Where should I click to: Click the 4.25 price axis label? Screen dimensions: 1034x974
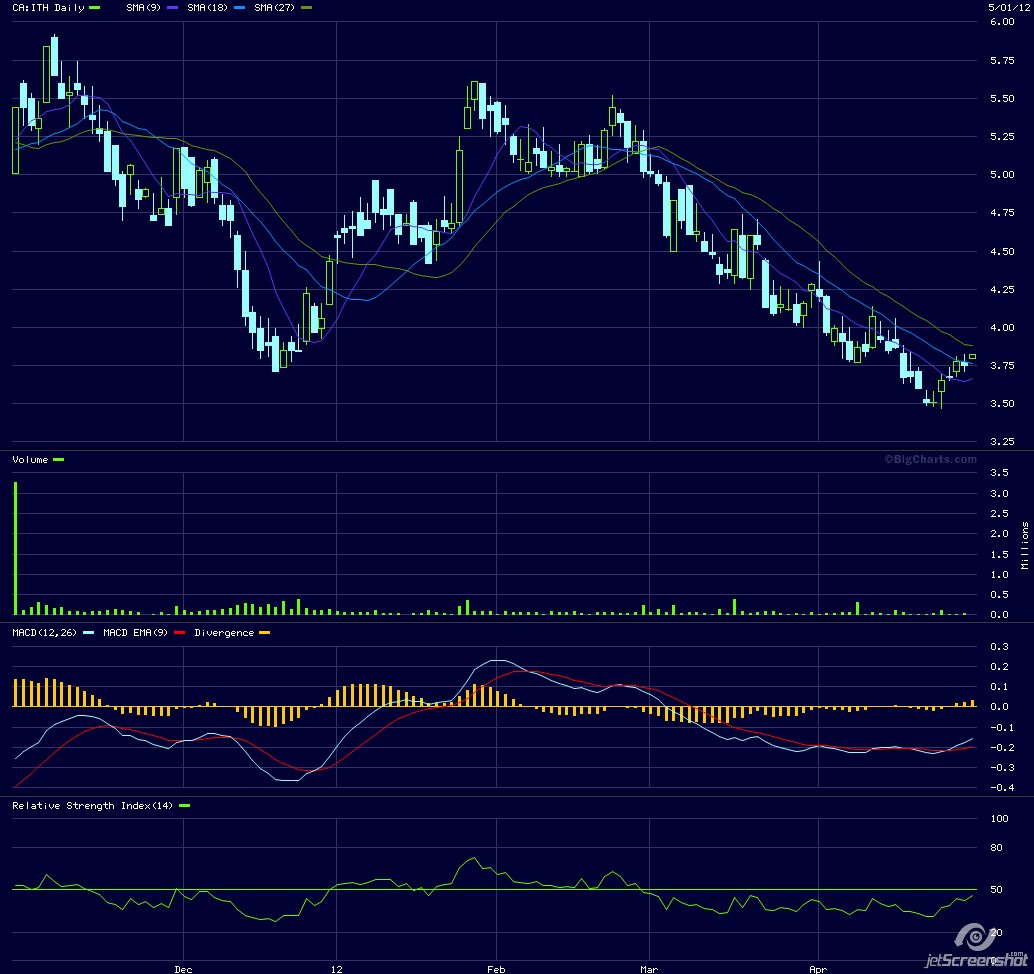pyautogui.click(x=1002, y=289)
